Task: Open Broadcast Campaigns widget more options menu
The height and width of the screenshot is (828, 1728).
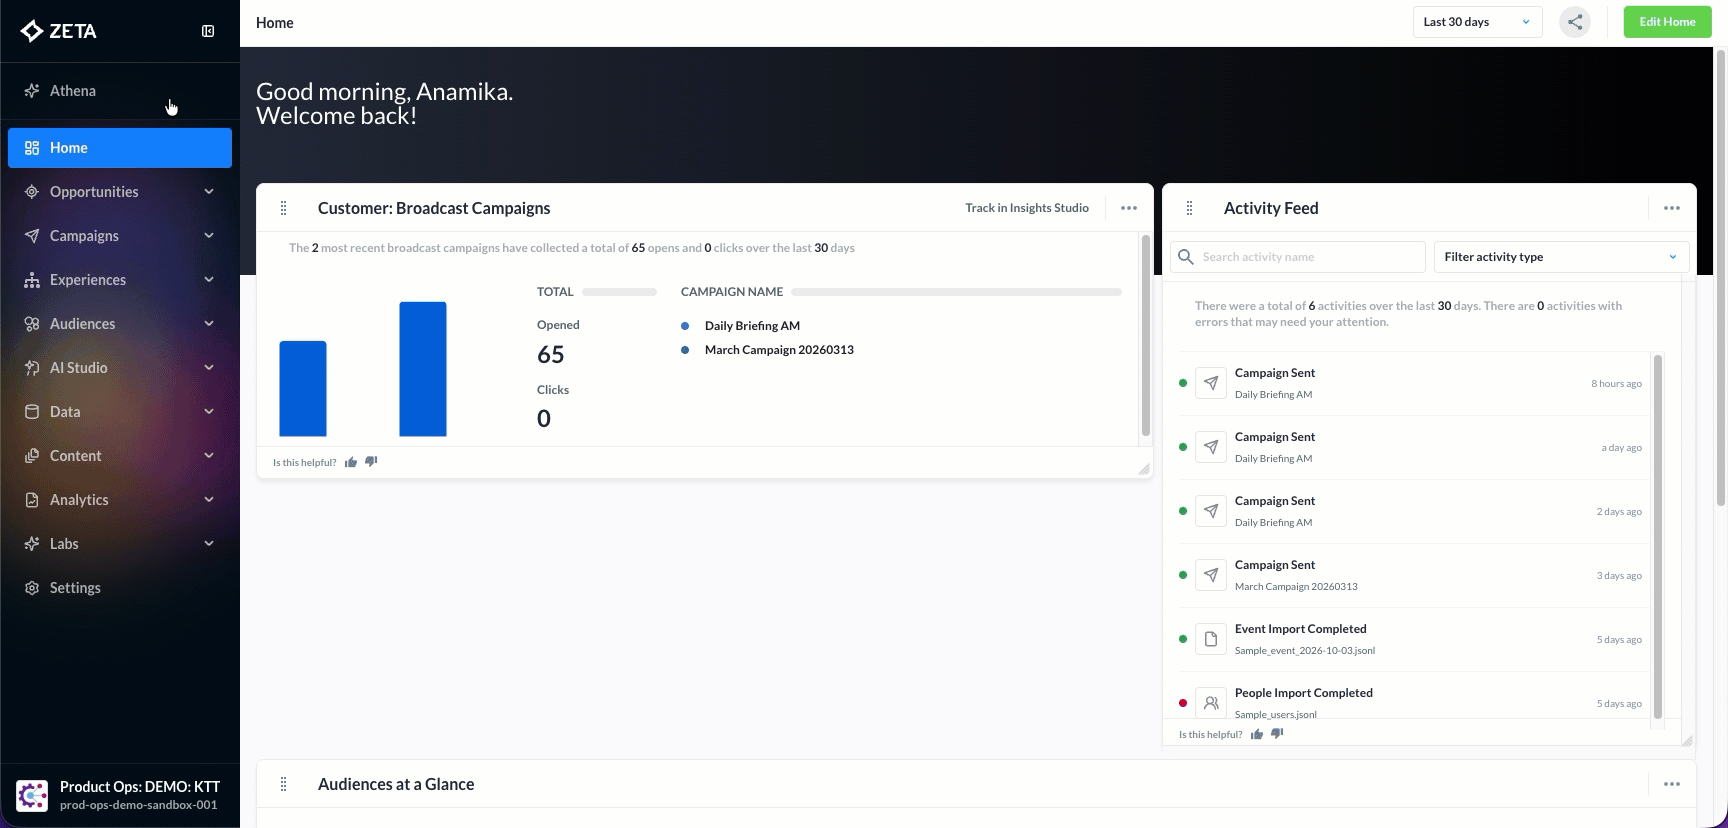Action: click(x=1129, y=208)
